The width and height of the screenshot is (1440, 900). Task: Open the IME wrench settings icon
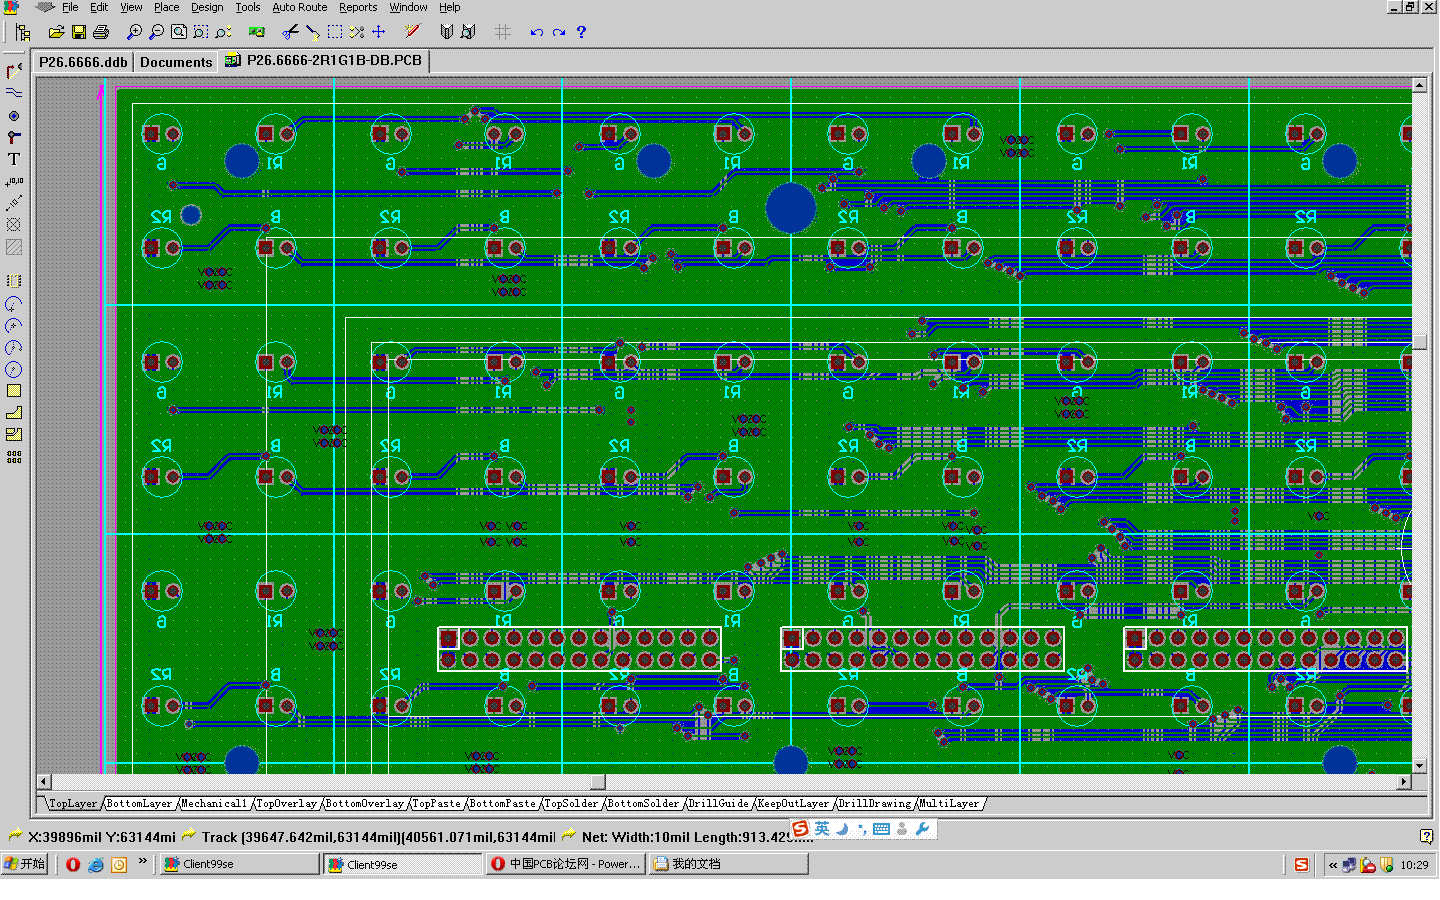coord(922,828)
